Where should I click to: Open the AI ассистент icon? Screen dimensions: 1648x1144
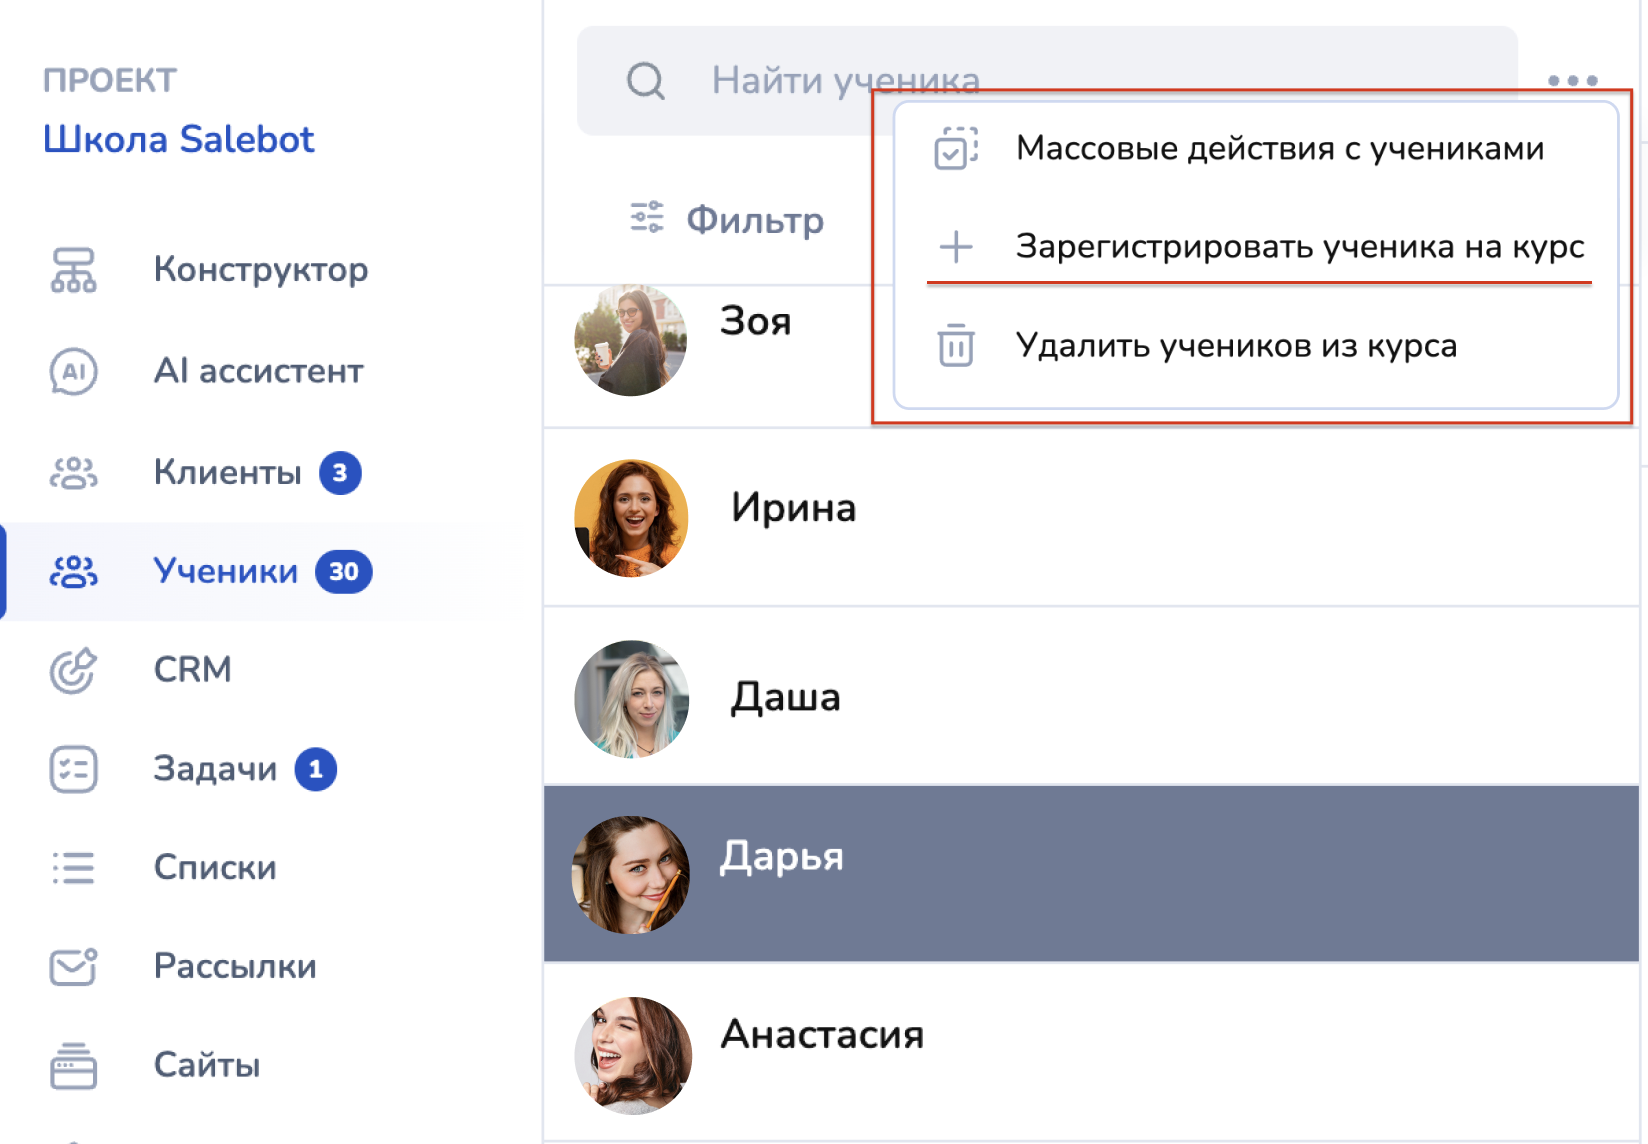click(73, 371)
